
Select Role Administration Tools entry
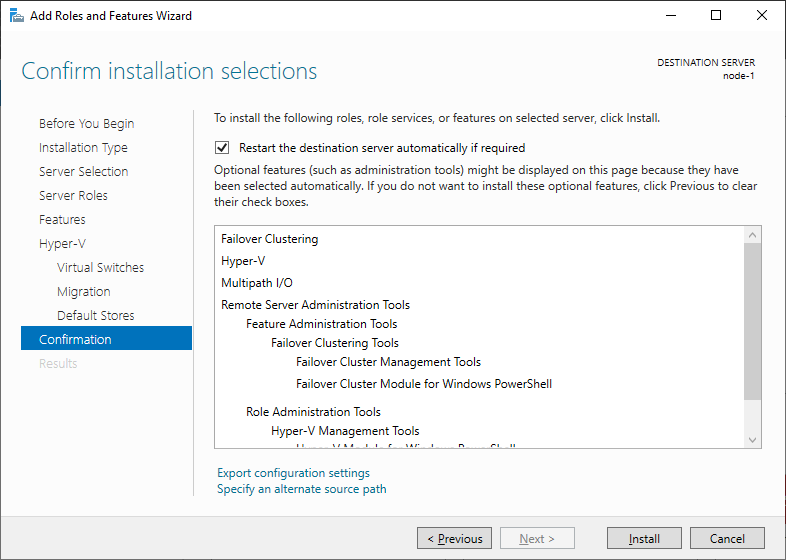coord(313,412)
